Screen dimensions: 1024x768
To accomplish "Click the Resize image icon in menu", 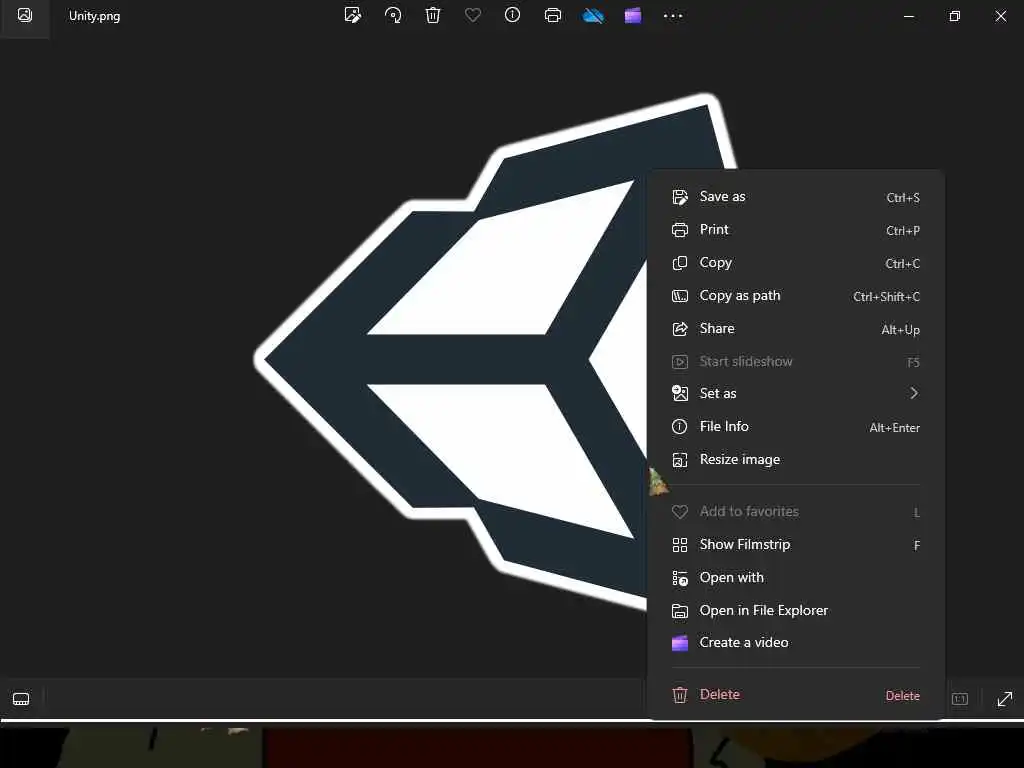I will coord(680,460).
